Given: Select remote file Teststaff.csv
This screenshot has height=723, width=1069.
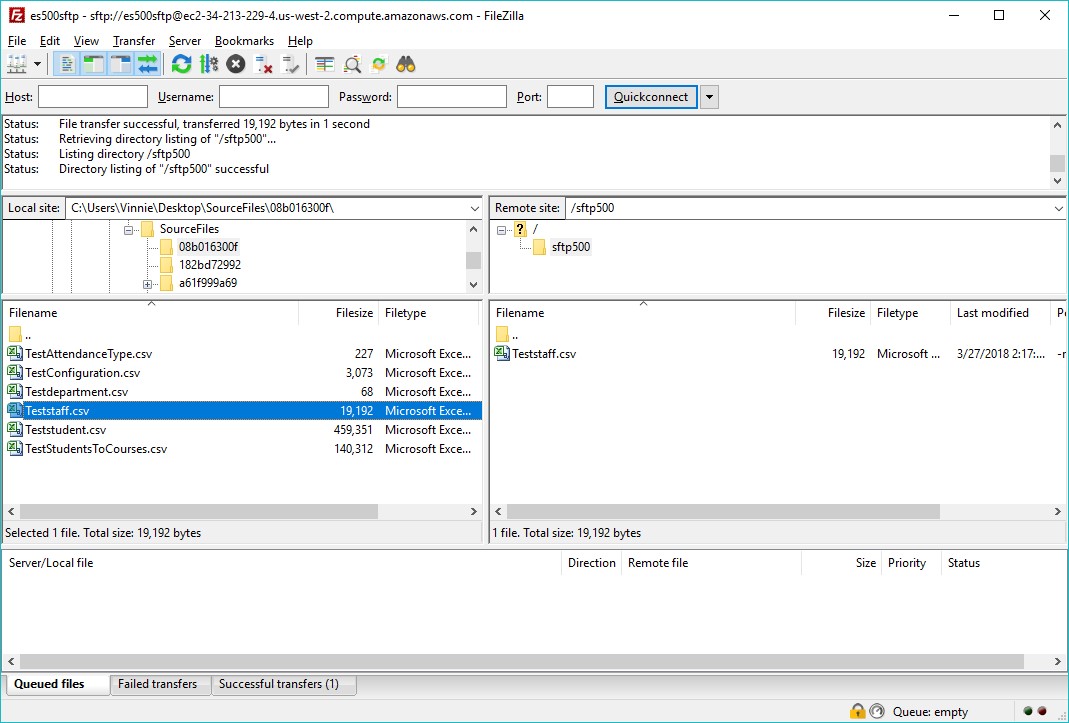Looking at the screenshot, I should click(x=779, y=354).
